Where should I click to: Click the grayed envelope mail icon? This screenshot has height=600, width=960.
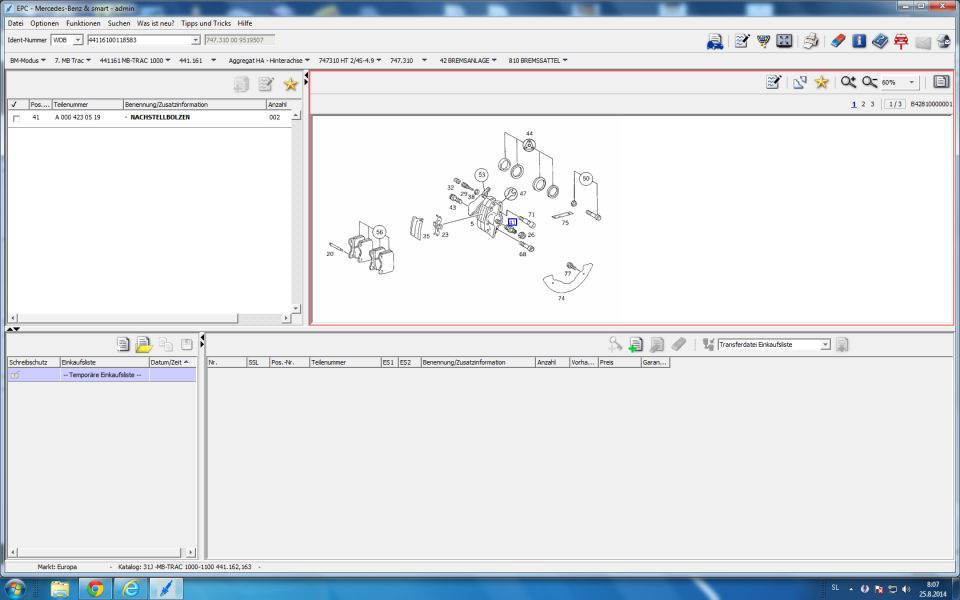point(923,42)
